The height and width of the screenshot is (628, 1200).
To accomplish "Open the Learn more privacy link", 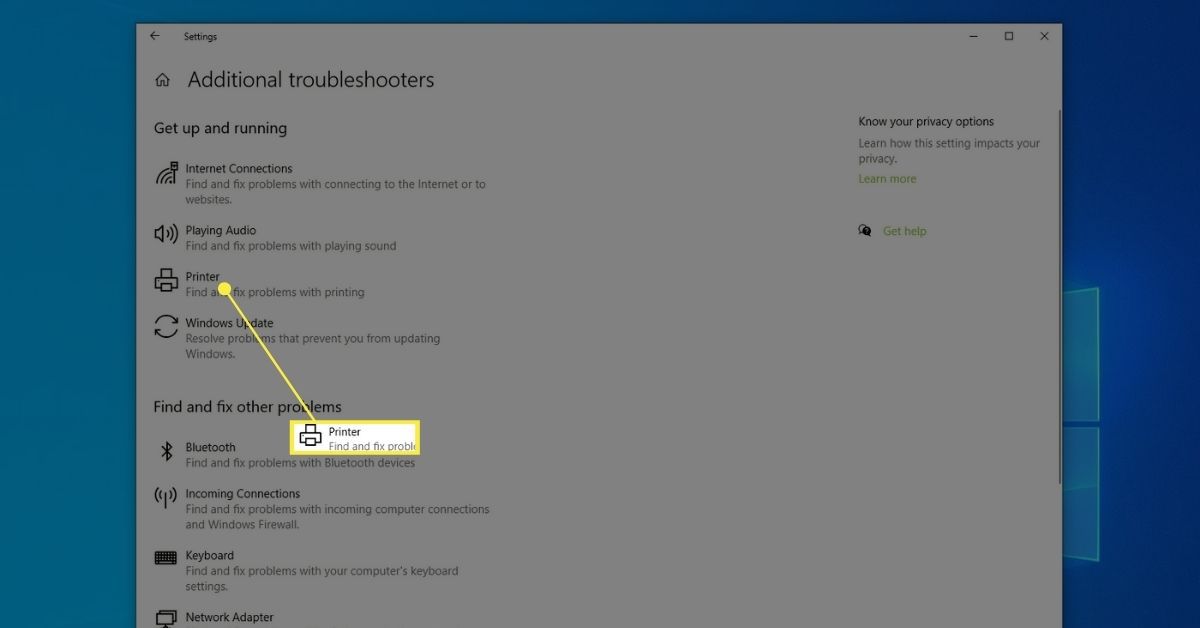I will (887, 179).
